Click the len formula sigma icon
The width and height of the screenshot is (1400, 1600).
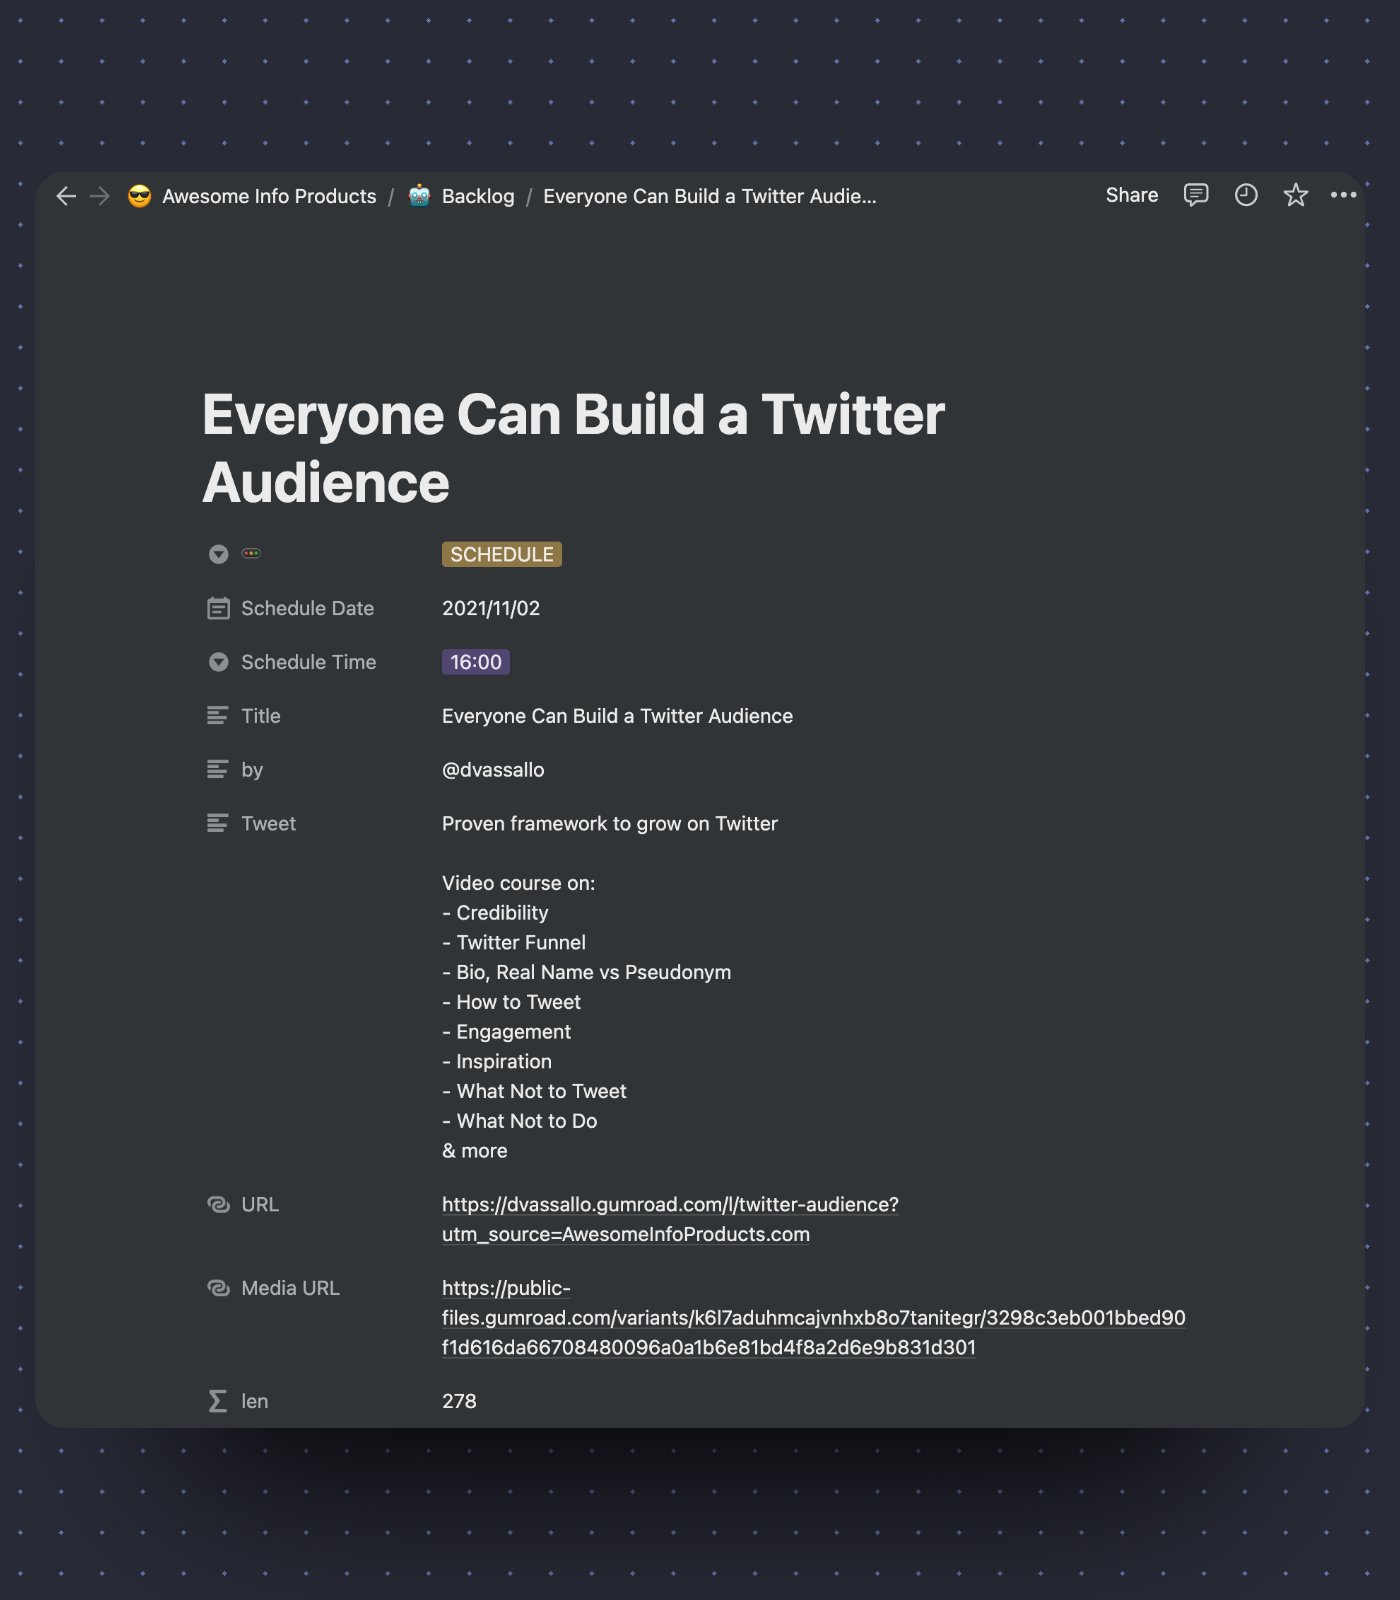pos(217,1402)
